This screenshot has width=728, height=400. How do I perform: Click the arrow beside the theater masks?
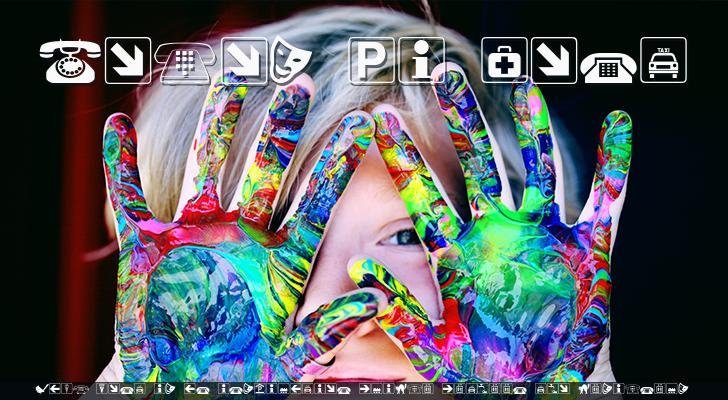coord(244,60)
